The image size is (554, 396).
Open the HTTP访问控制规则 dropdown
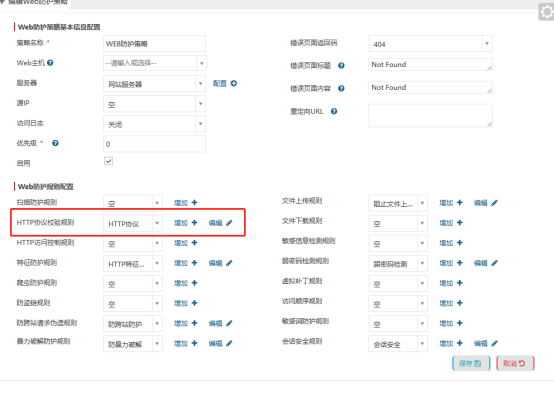[133, 243]
